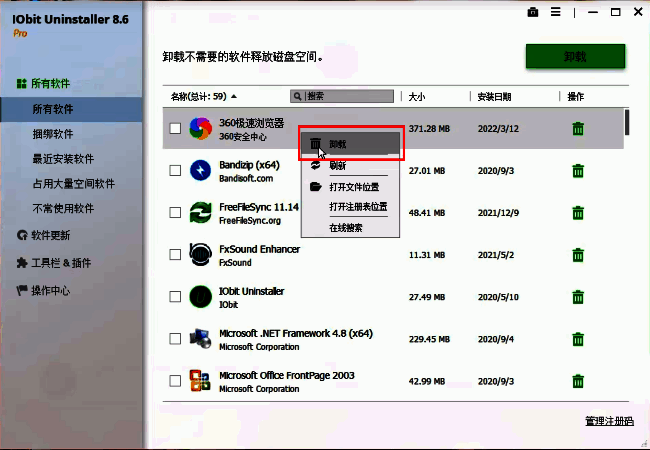Enable the FxSound Enhancer checkbox

point(175,254)
